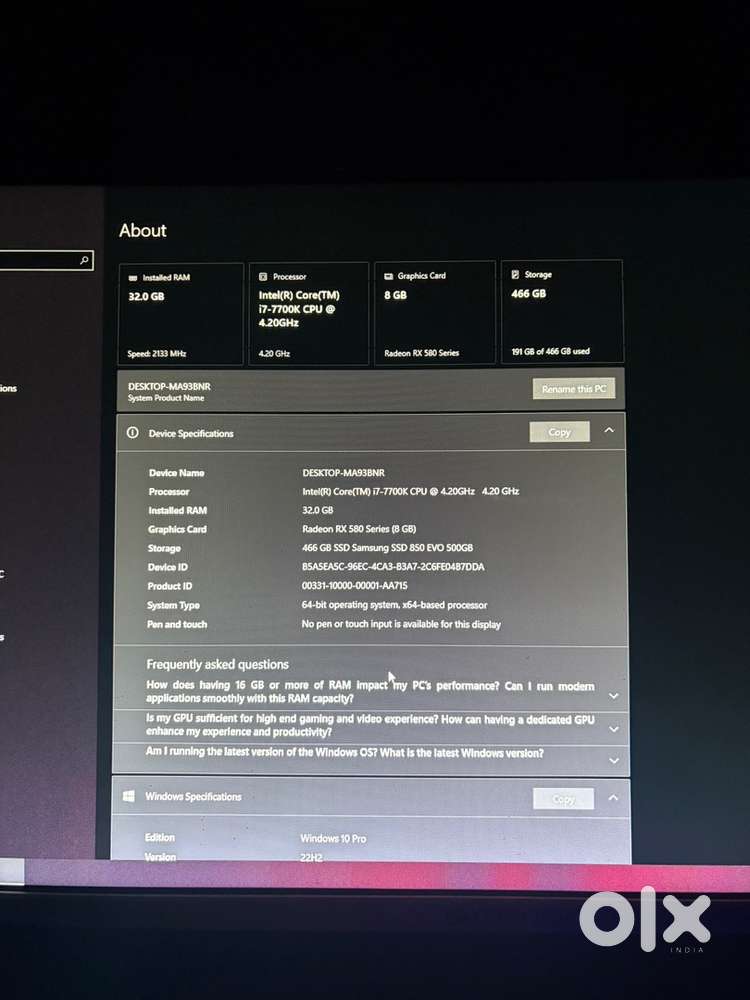750x1000 pixels.
Task: Select the Intel Core i7-7700K processor card text
Action: 299,309
